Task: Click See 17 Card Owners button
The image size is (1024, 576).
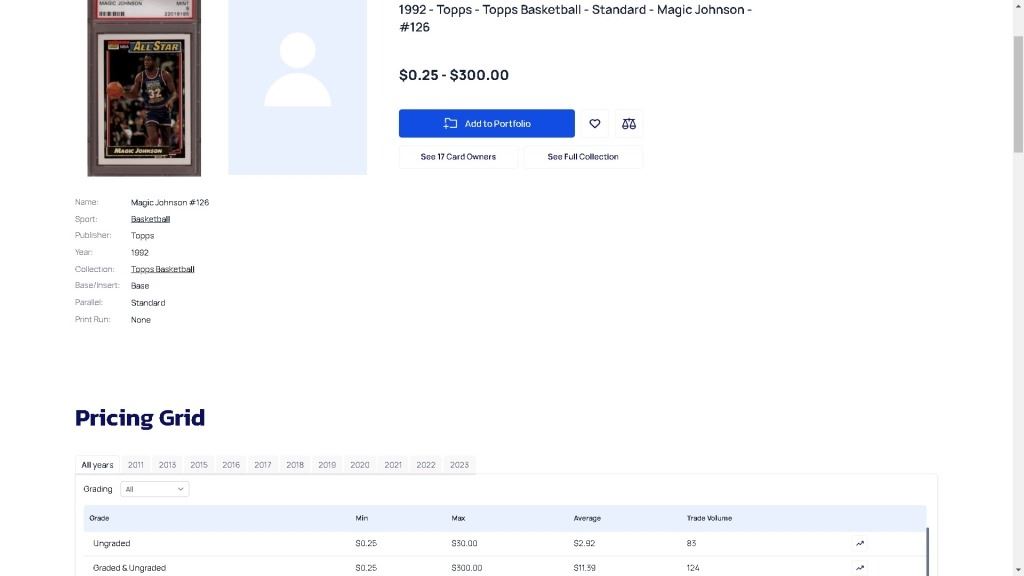Action: click(x=458, y=157)
